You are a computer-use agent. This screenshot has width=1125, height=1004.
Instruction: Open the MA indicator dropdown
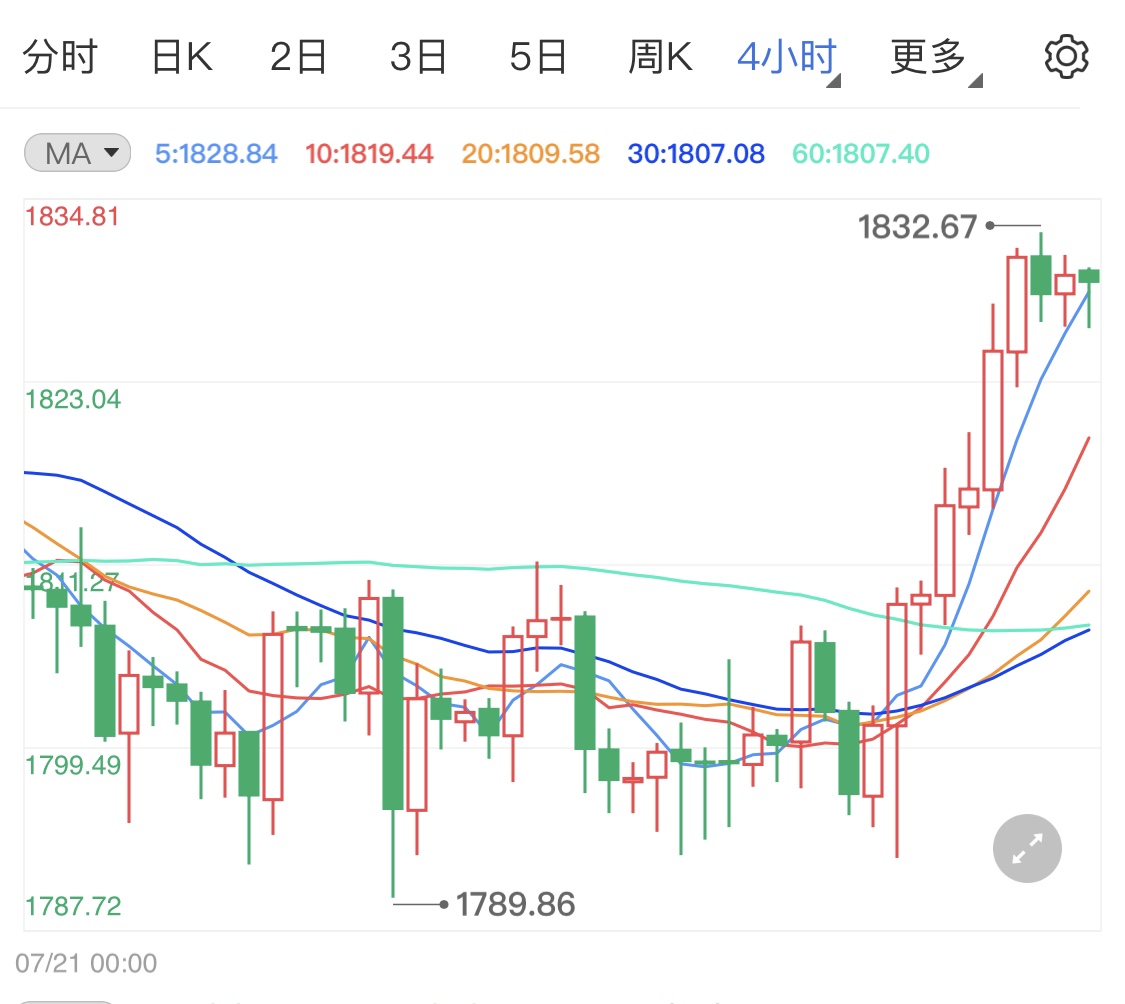(77, 153)
